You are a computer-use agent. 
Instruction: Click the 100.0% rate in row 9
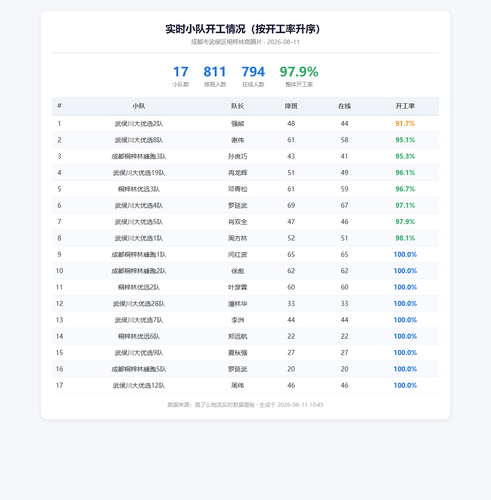405,255
